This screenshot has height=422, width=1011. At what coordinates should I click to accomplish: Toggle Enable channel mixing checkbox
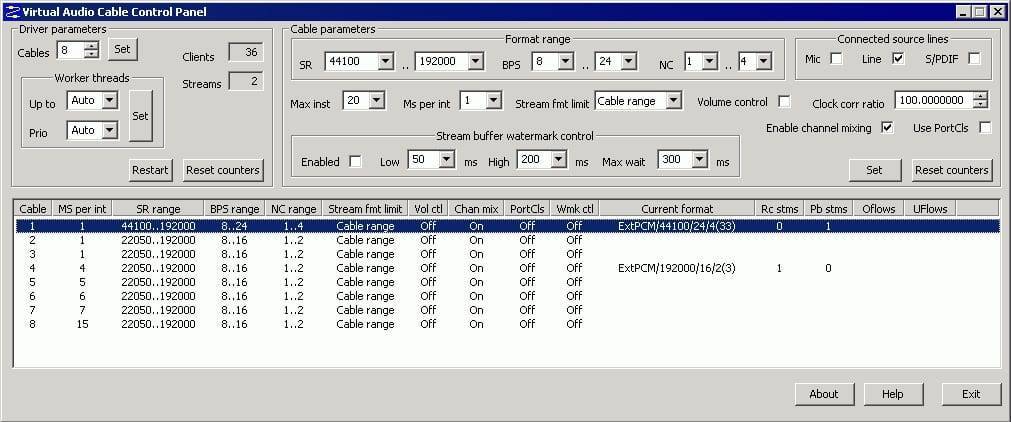(887, 128)
